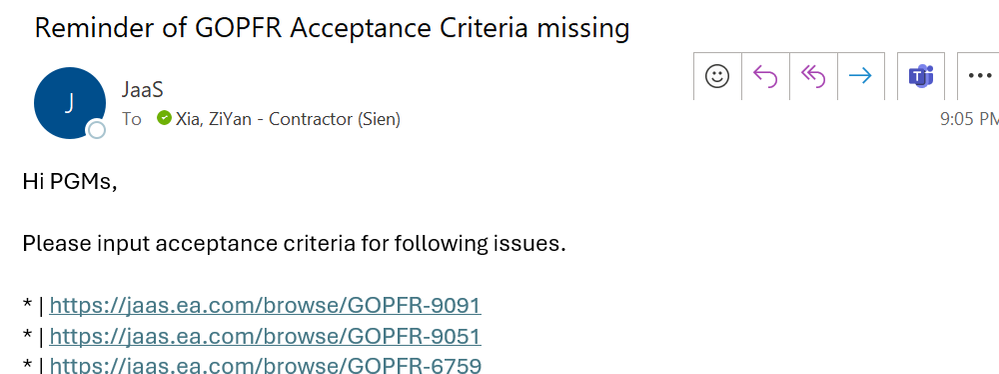The height and width of the screenshot is (374, 999).
Task: Select recipient Xia, ZiYan - Contractor (Sien)
Action: (x=287, y=119)
